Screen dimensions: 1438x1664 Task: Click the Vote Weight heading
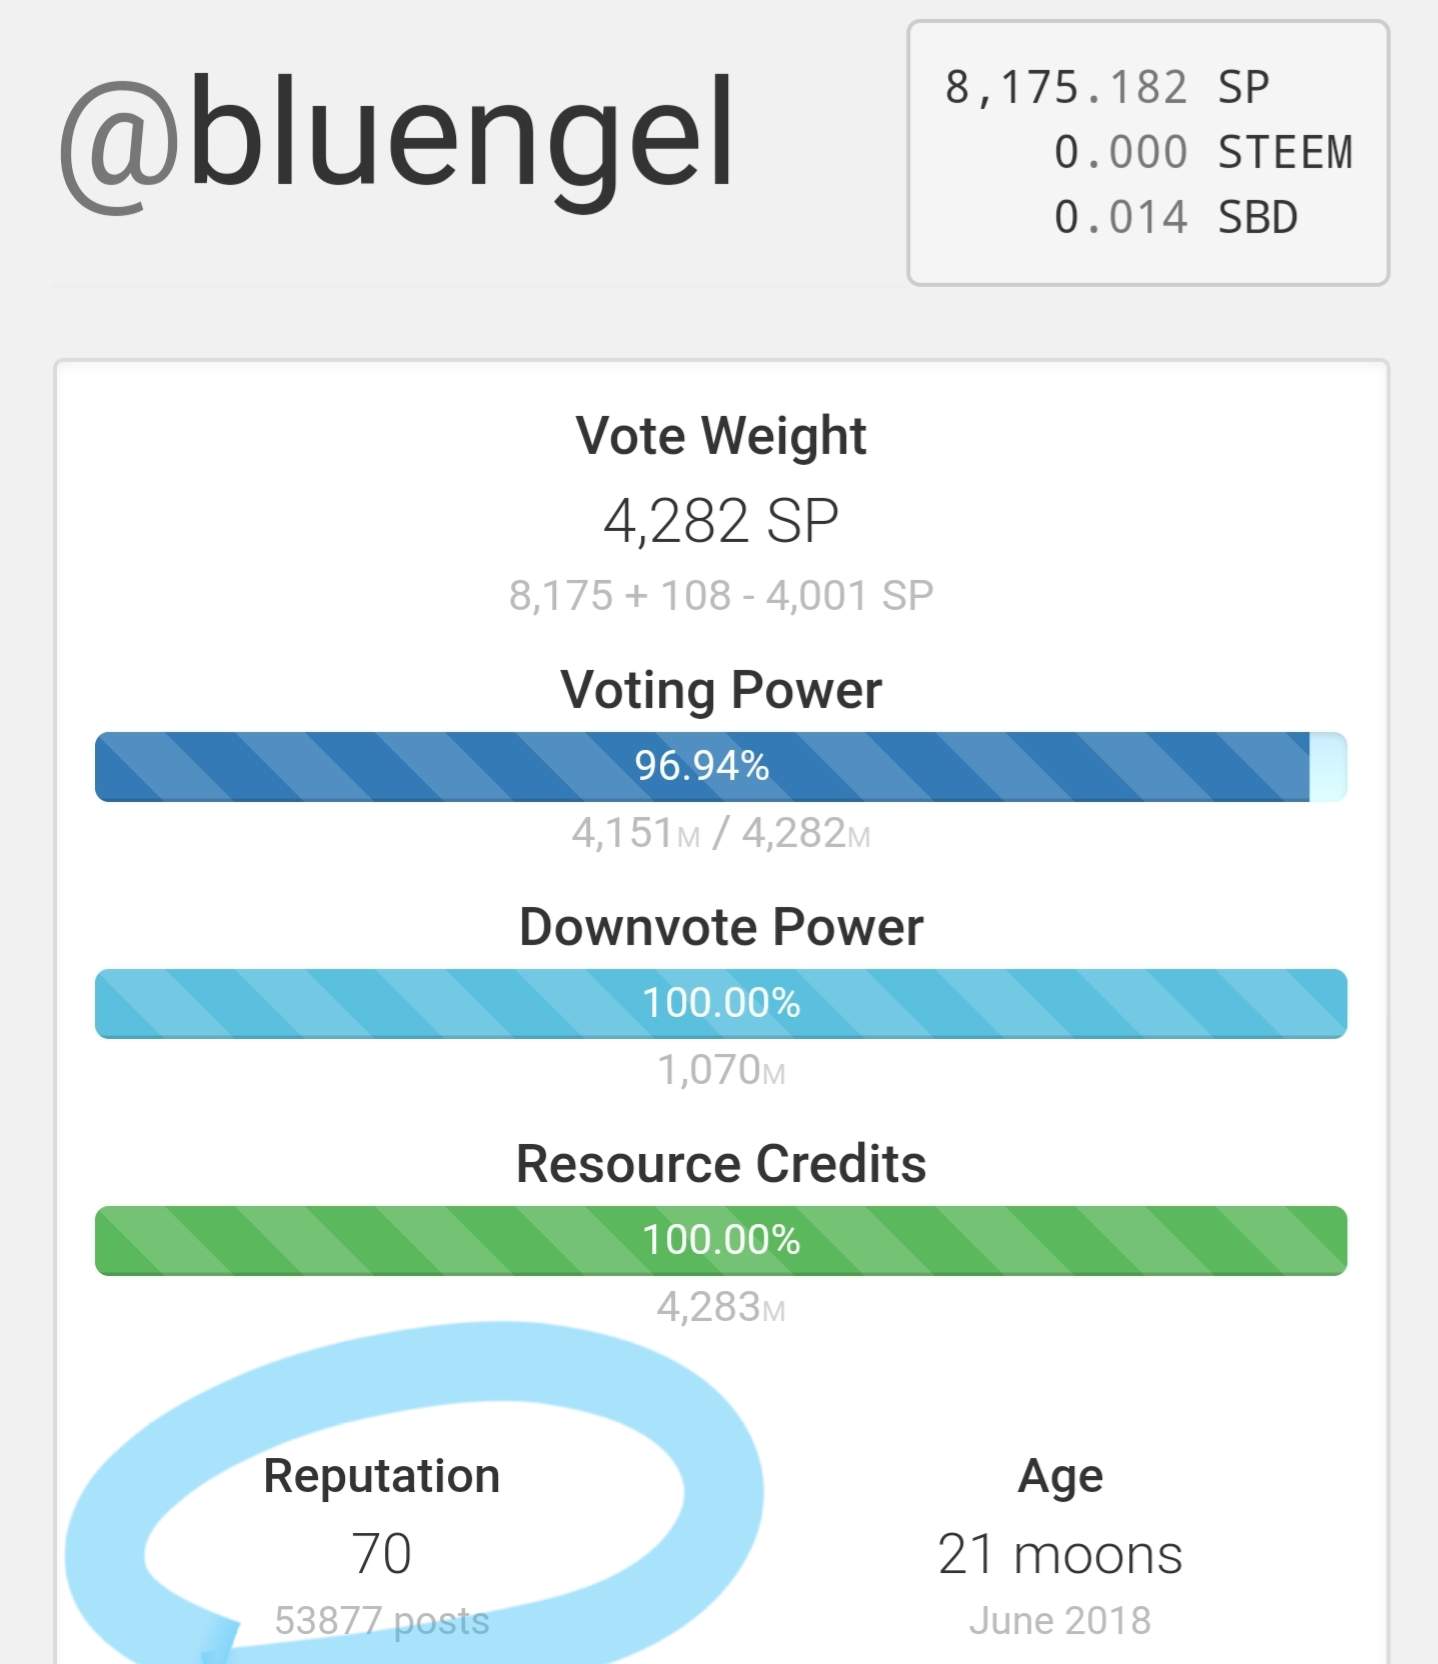tap(720, 436)
